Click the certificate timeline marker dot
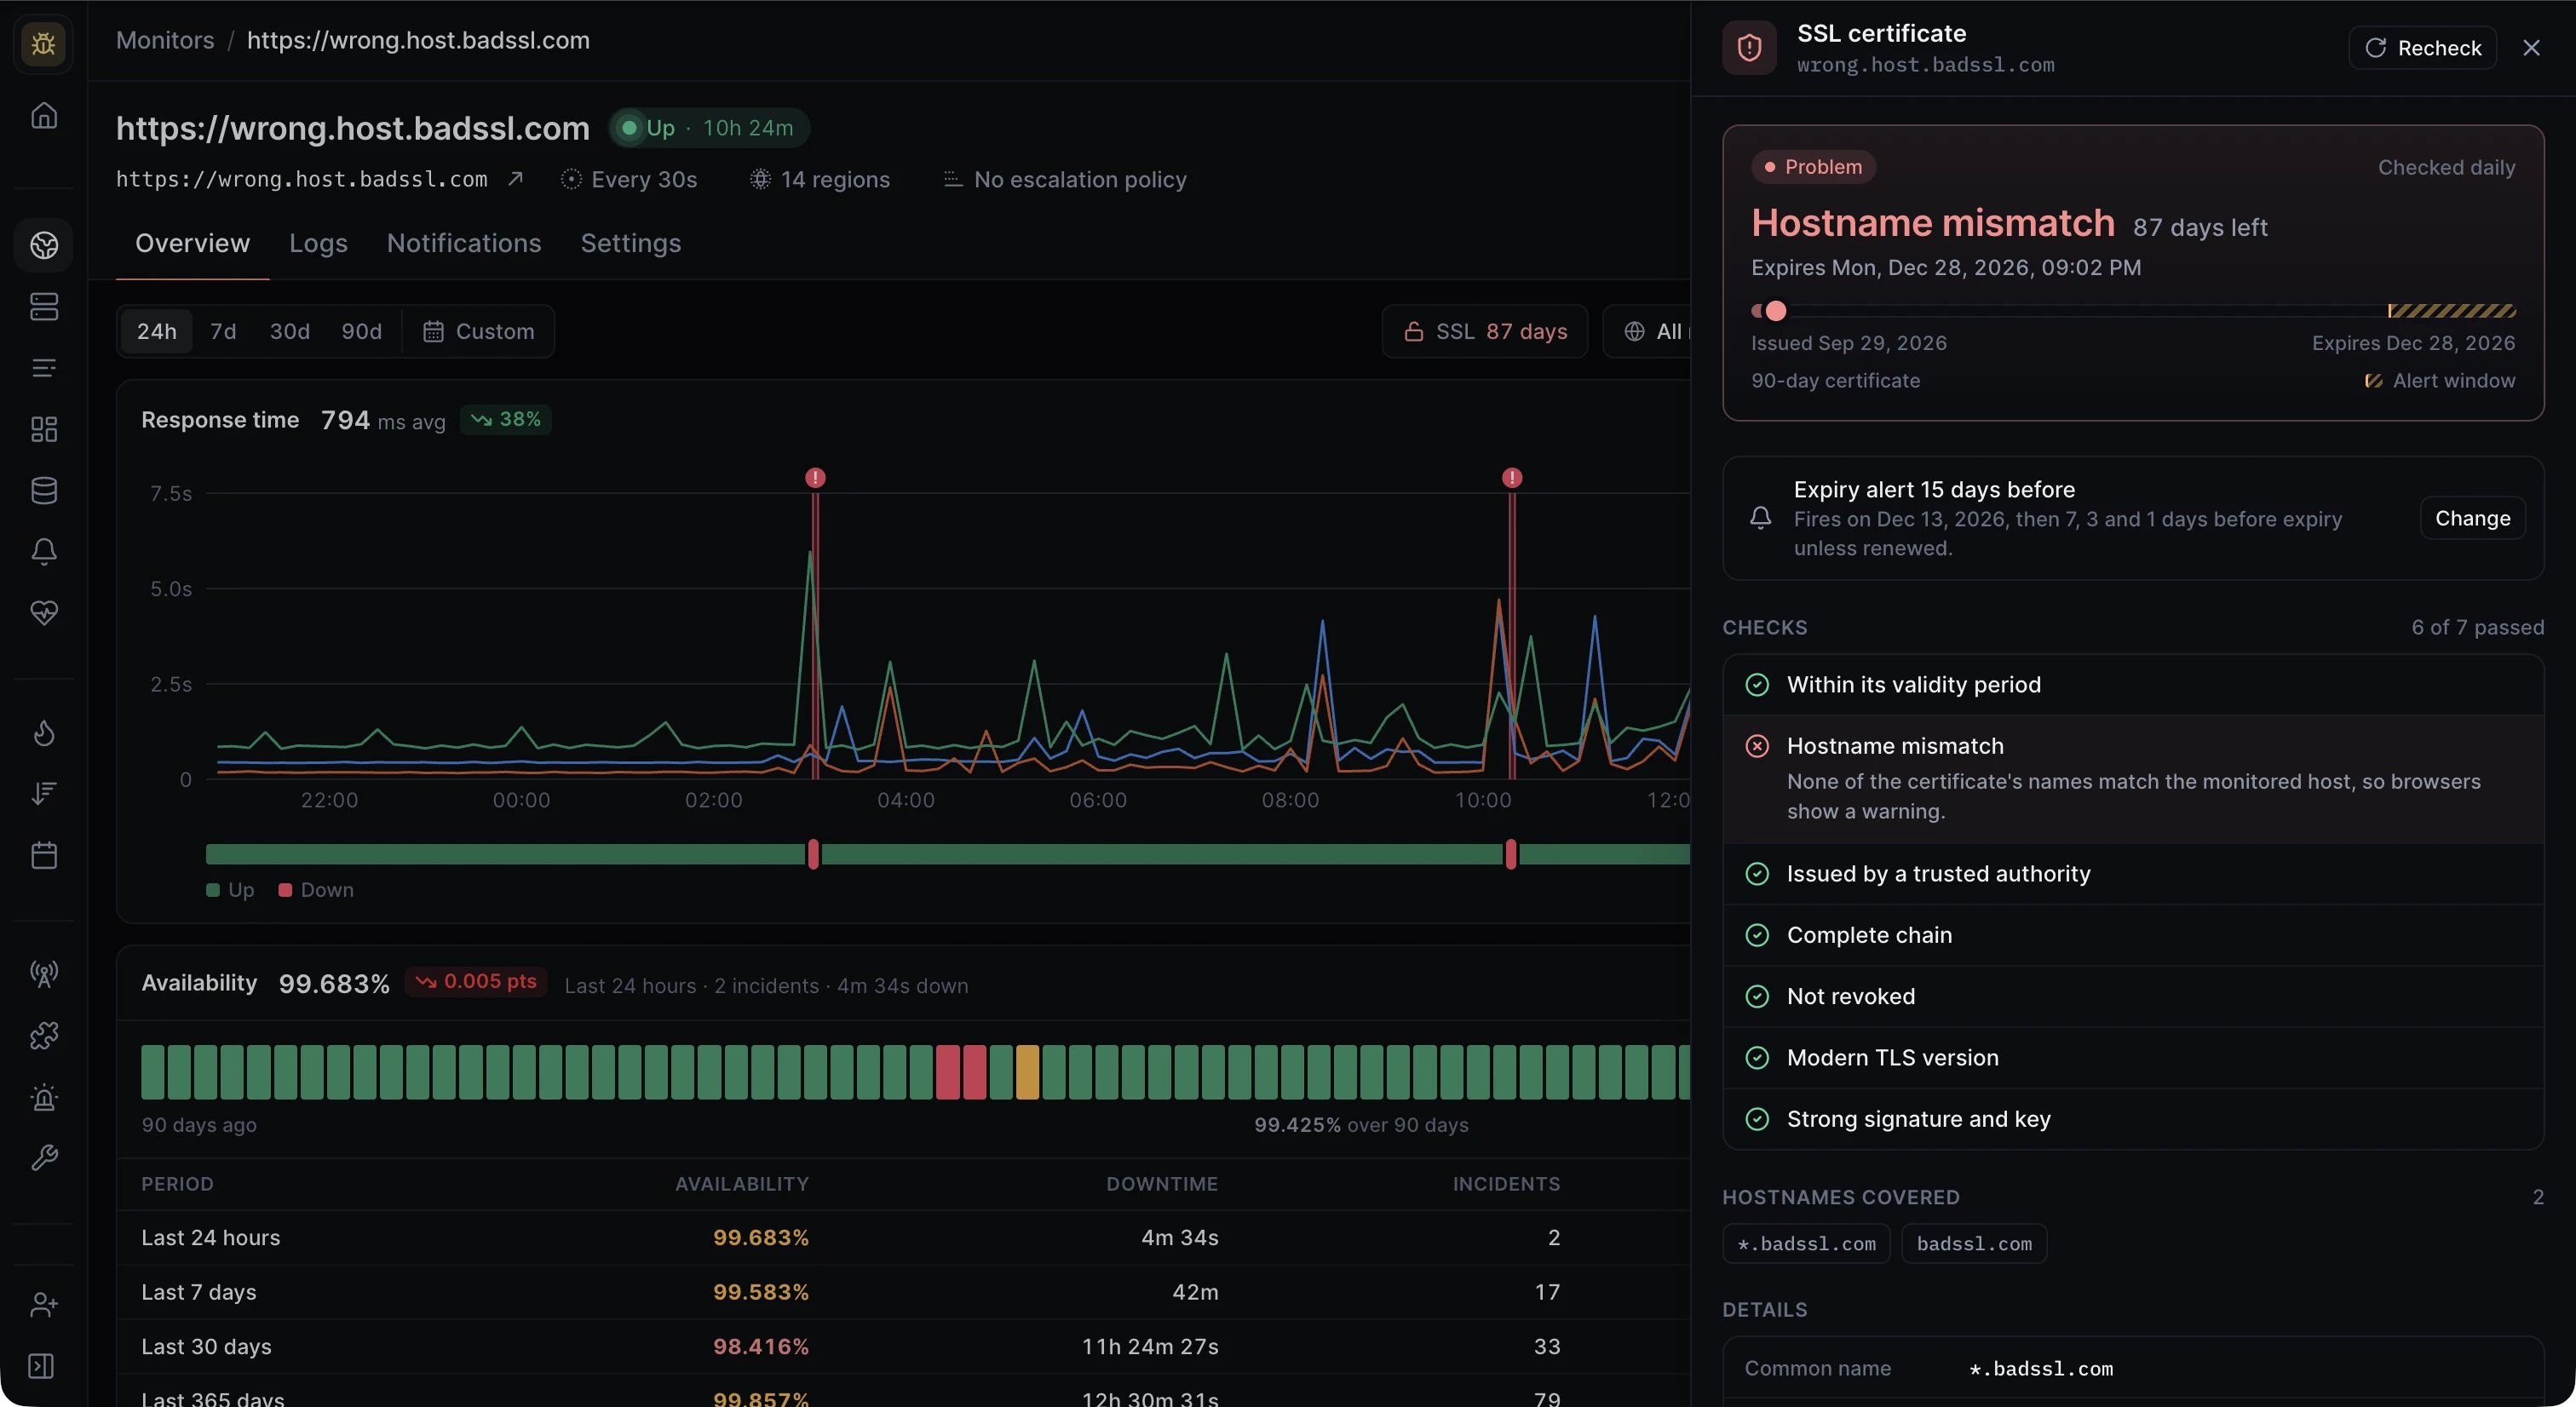This screenshot has height=1407, width=2576. tap(1776, 311)
